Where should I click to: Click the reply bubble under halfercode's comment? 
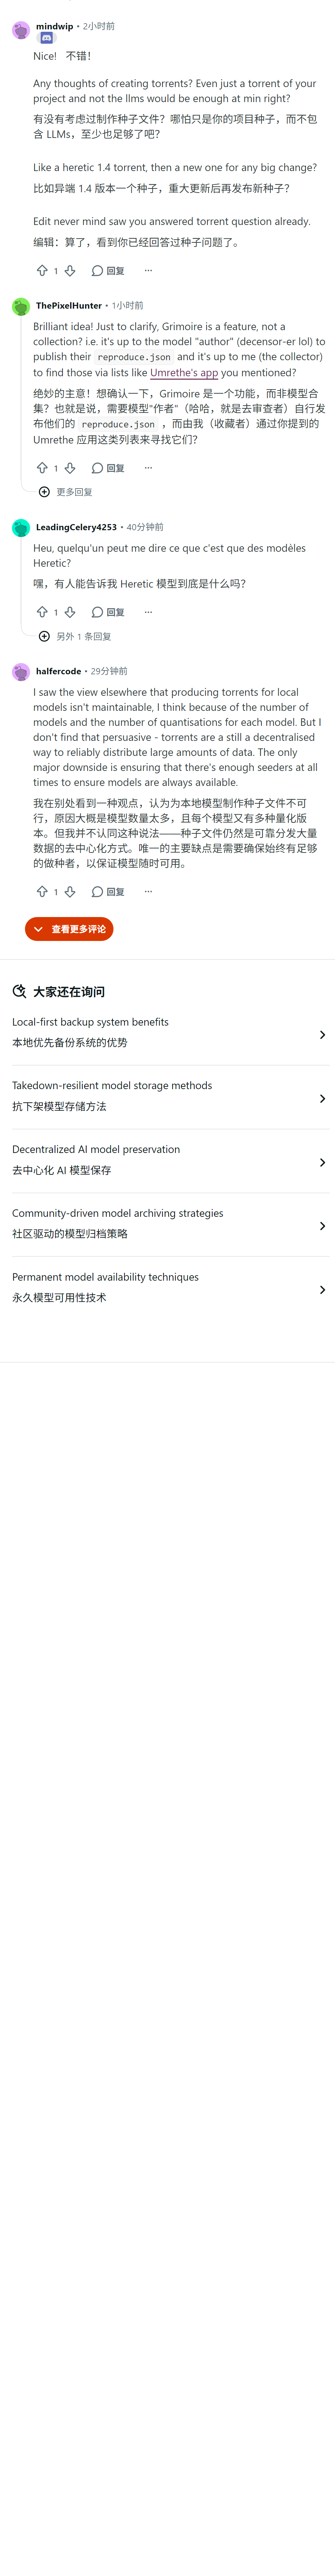pyautogui.click(x=108, y=892)
